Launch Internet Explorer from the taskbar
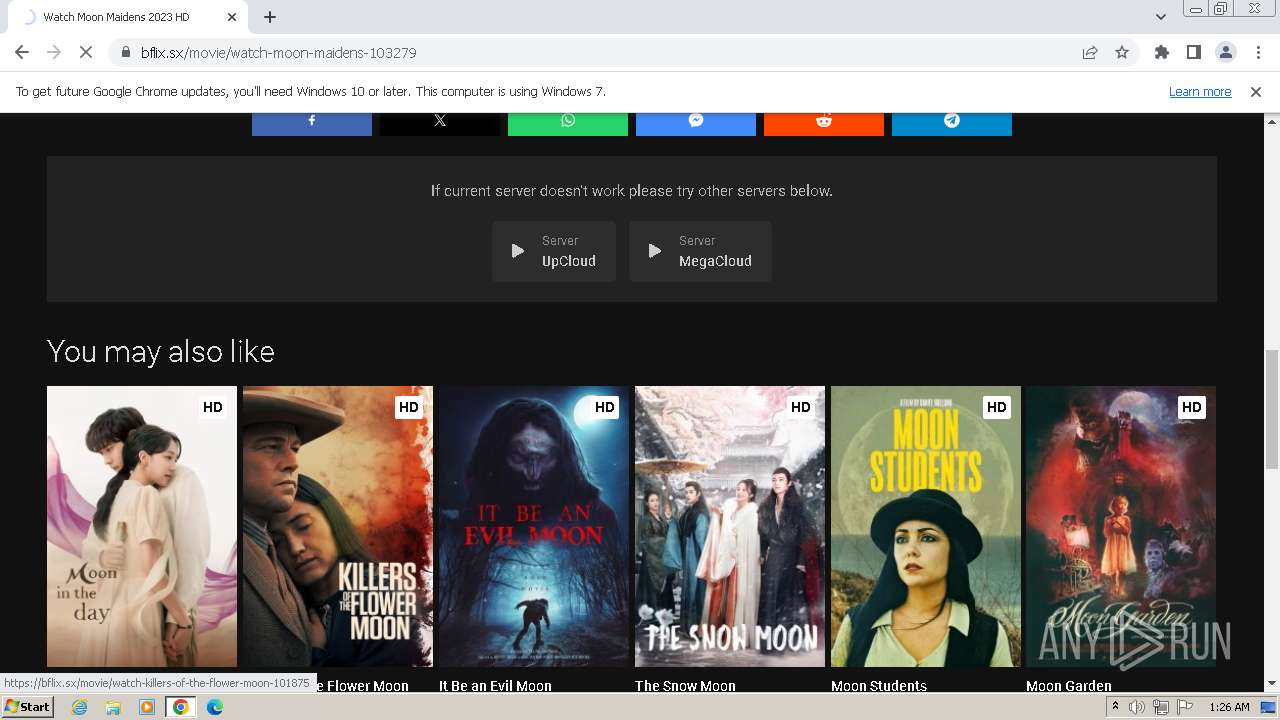Viewport: 1280px width, 720px height. pyautogui.click(x=80, y=706)
